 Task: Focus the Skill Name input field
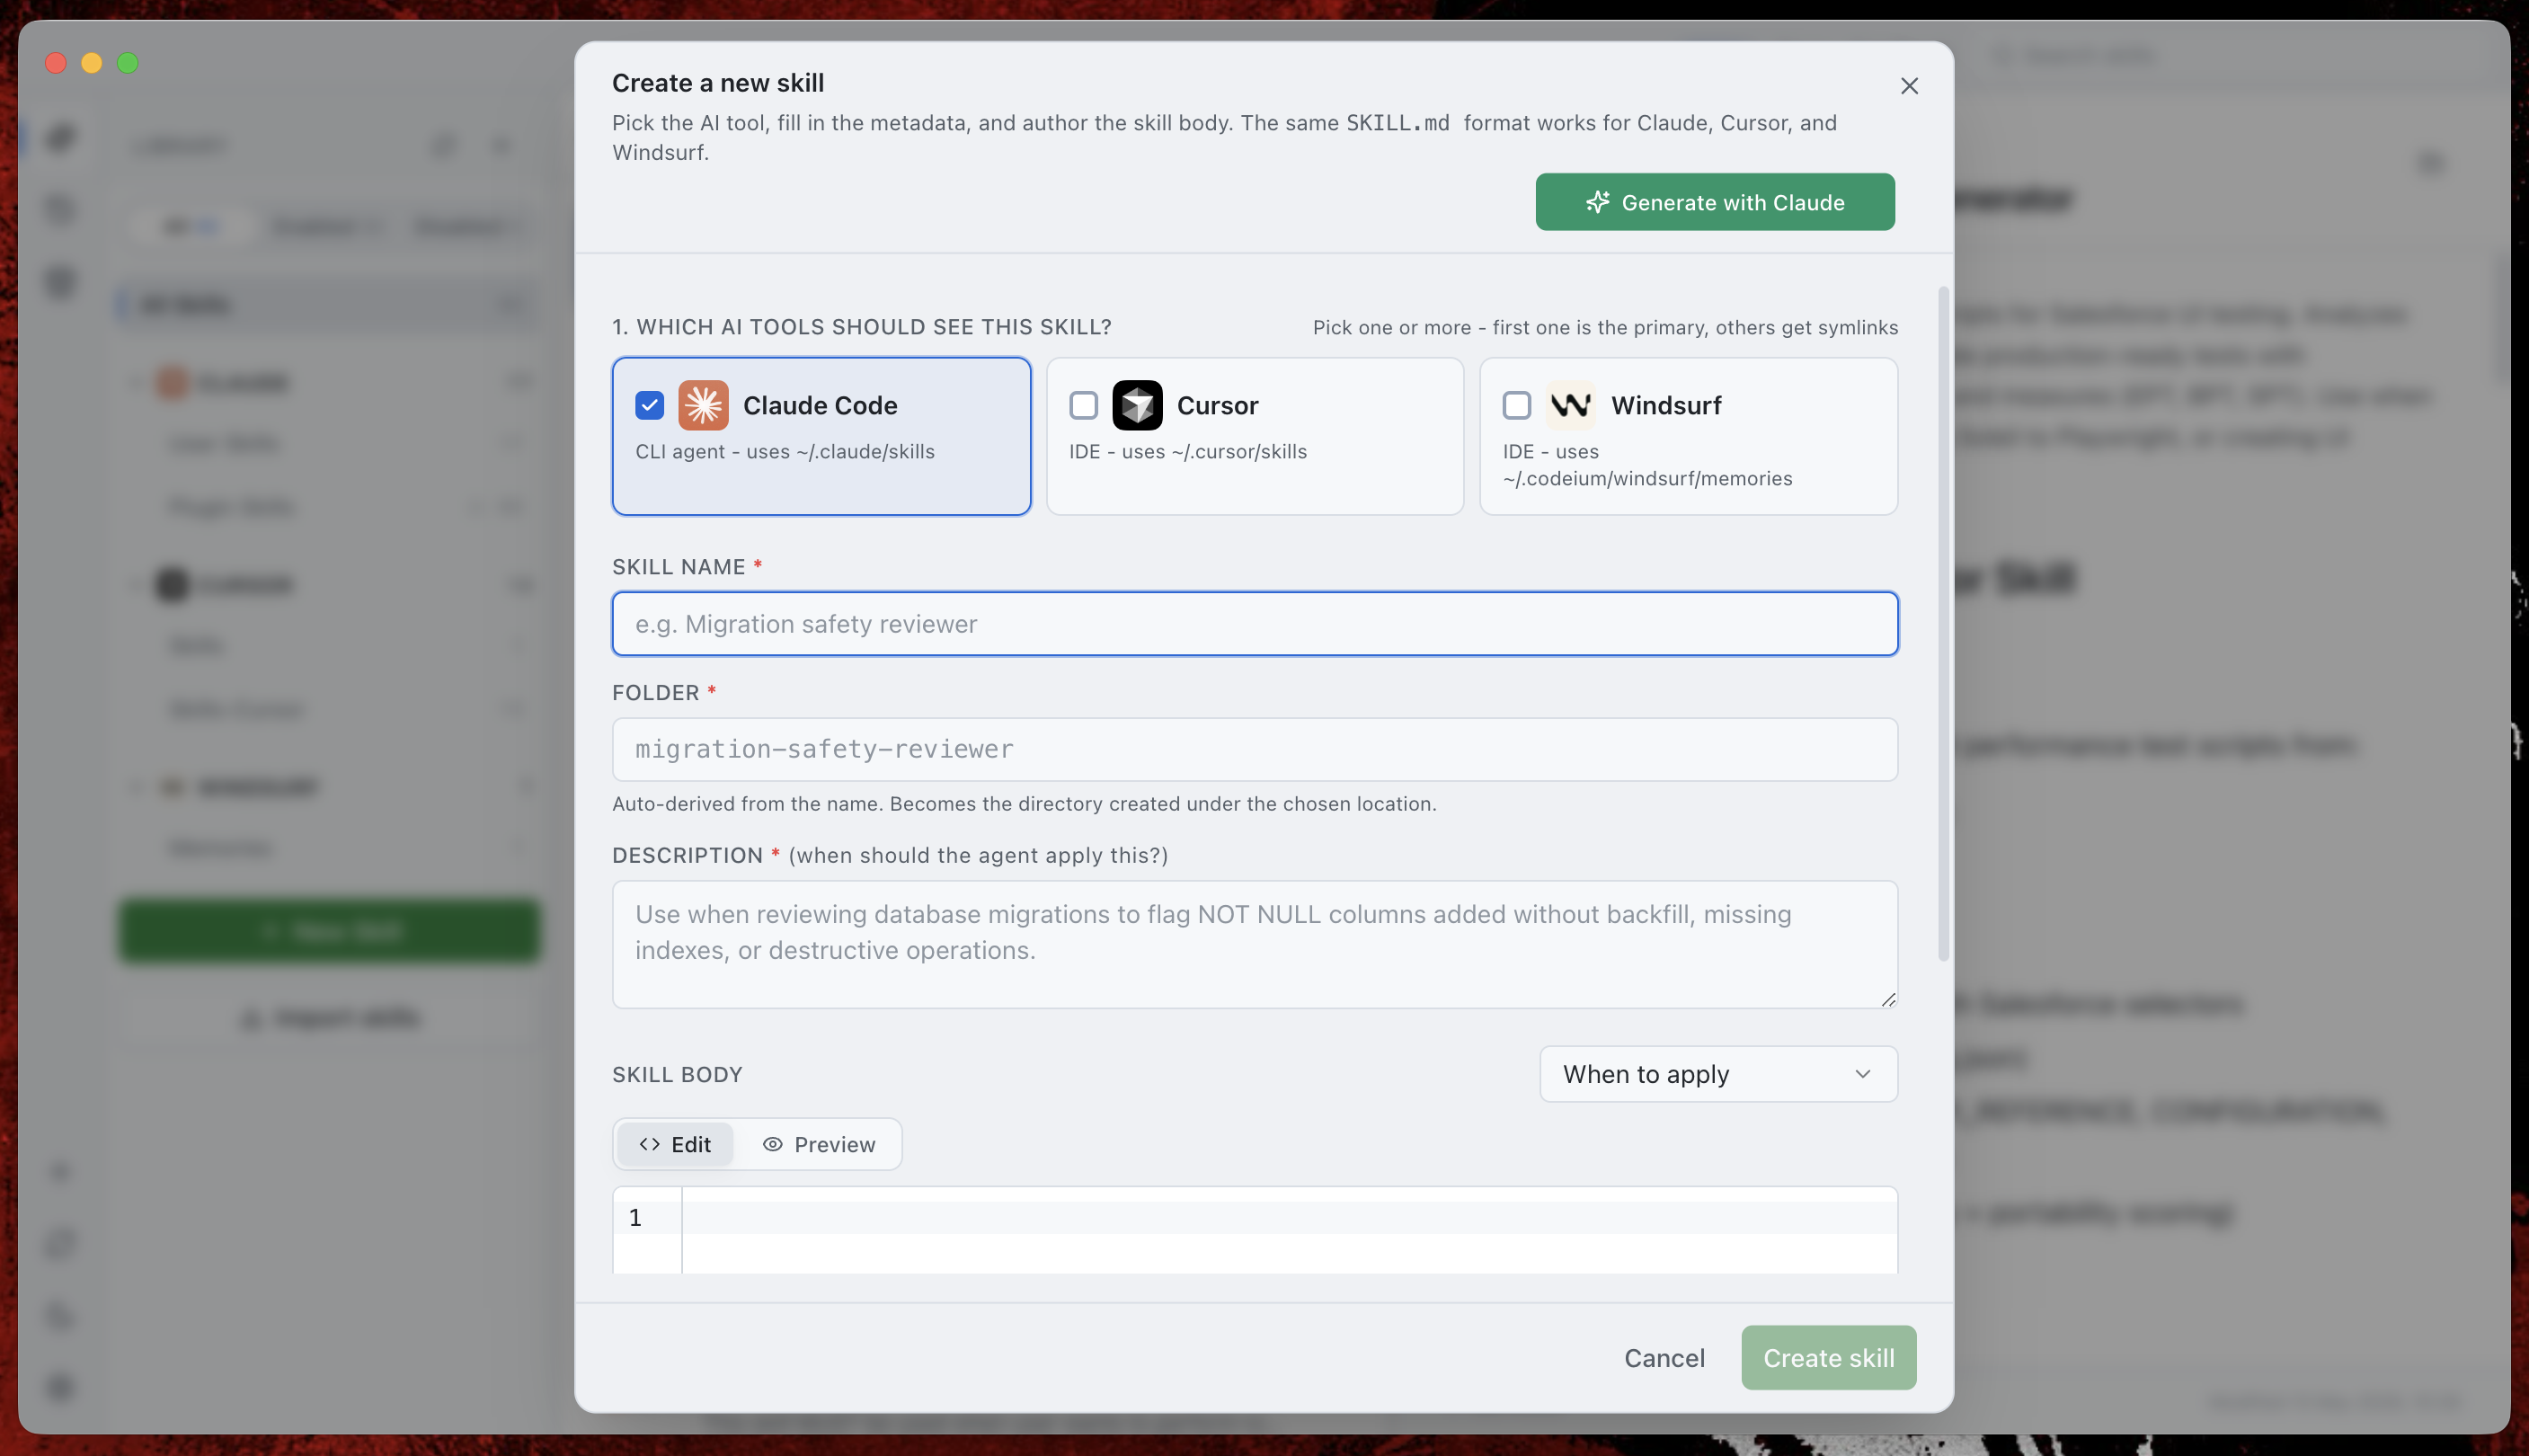tap(1254, 624)
